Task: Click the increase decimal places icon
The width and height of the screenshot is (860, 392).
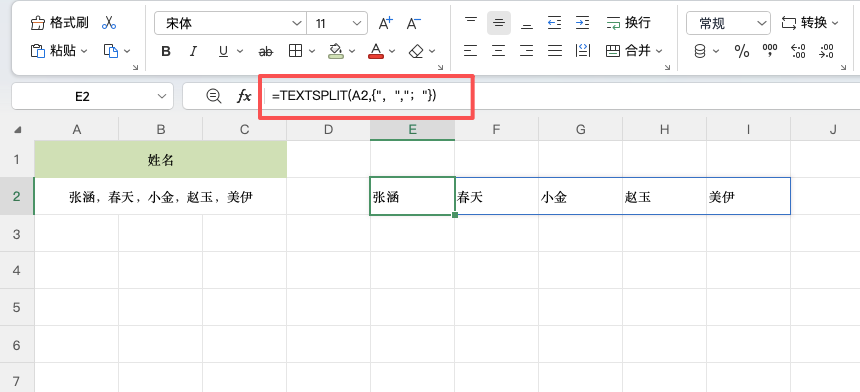Action: (798, 52)
